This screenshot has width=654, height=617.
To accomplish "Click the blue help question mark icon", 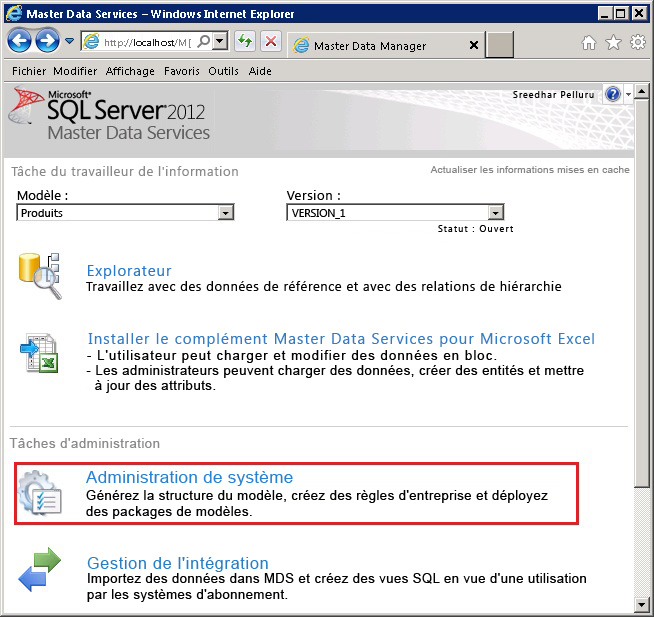I will [x=613, y=94].
